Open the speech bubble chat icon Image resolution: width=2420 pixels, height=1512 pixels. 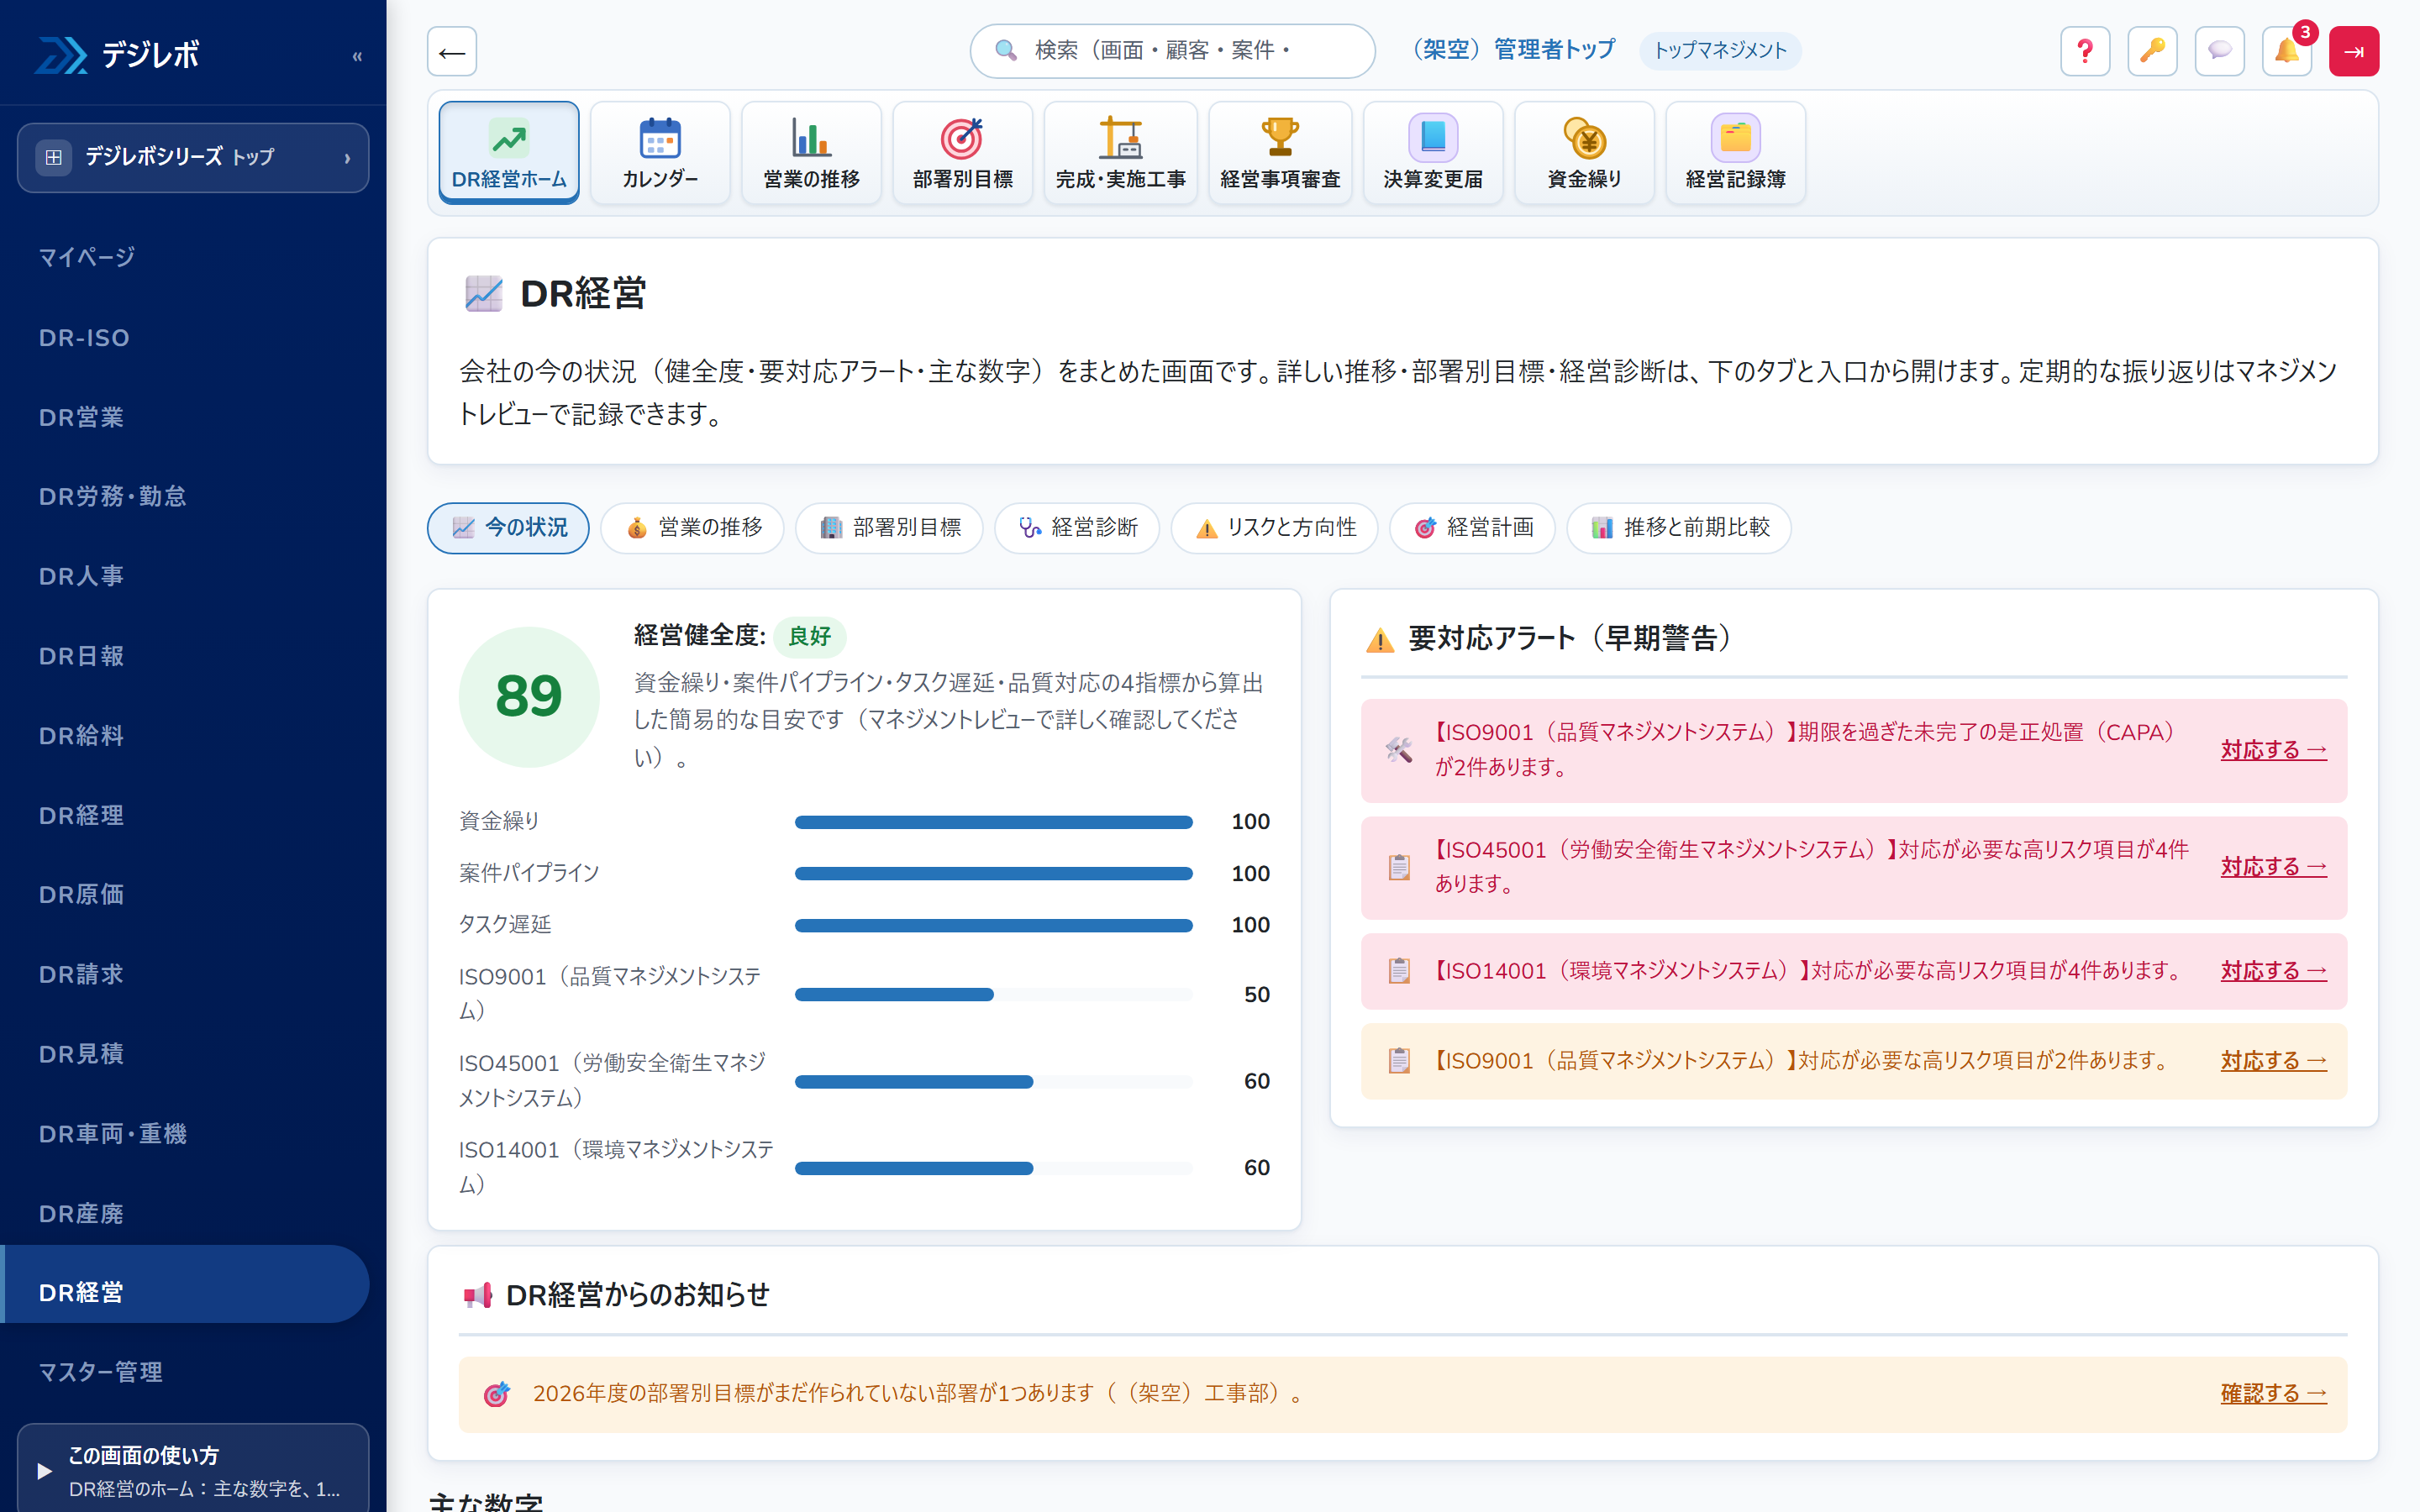coord(2219,51)
